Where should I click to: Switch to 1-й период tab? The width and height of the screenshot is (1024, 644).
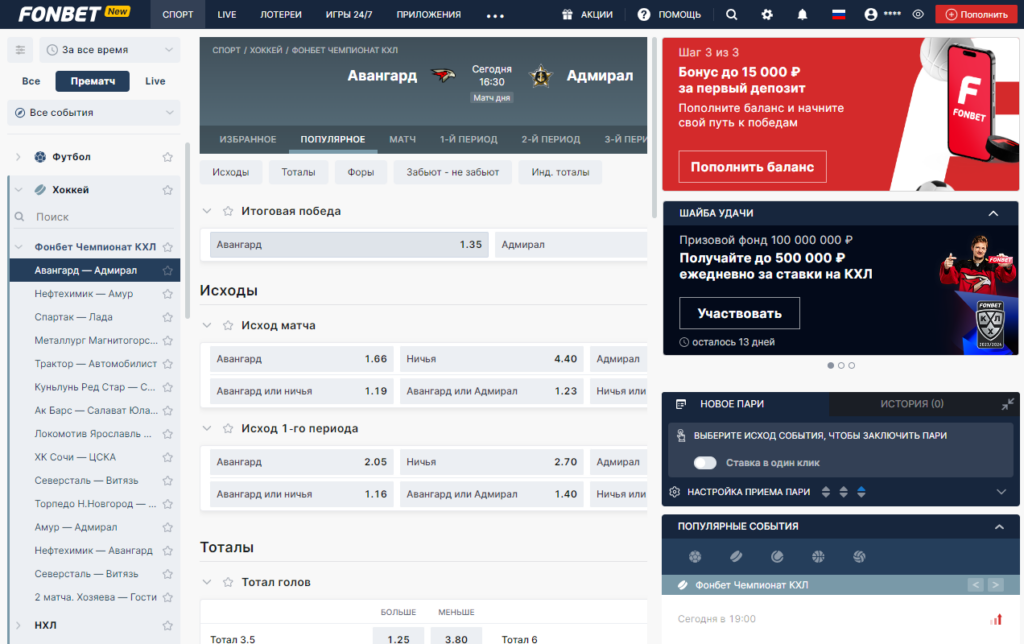[x=468, y=139]
